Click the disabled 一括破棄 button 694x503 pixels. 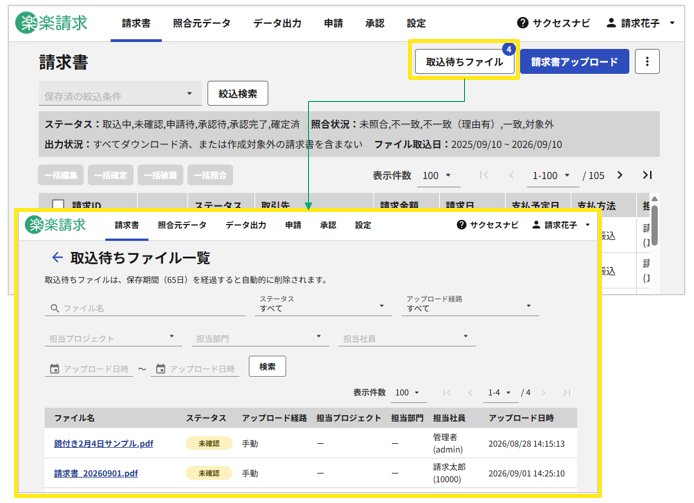click(160, 175)
